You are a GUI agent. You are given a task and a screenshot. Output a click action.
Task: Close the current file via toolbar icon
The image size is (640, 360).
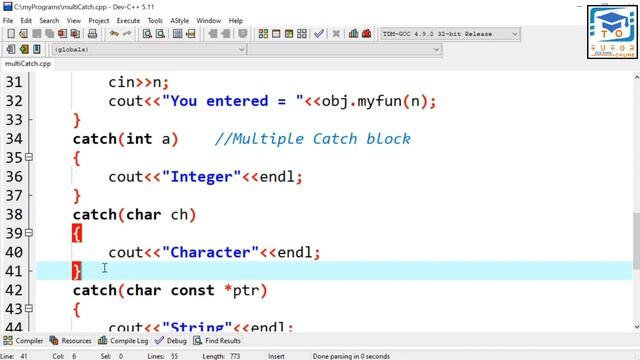[x=62, y=34]
